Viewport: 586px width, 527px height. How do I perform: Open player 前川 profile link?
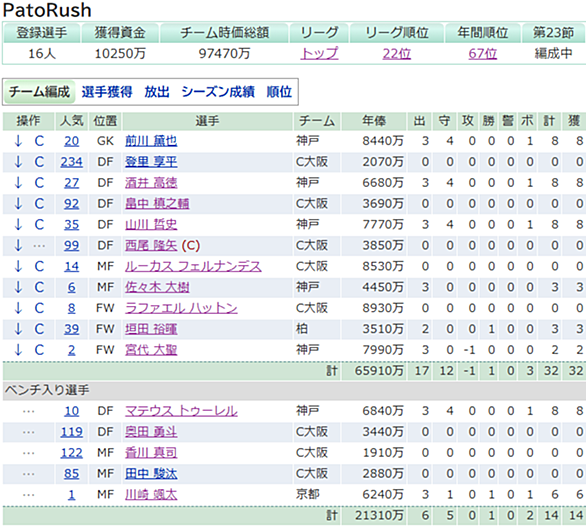point(151,141)
